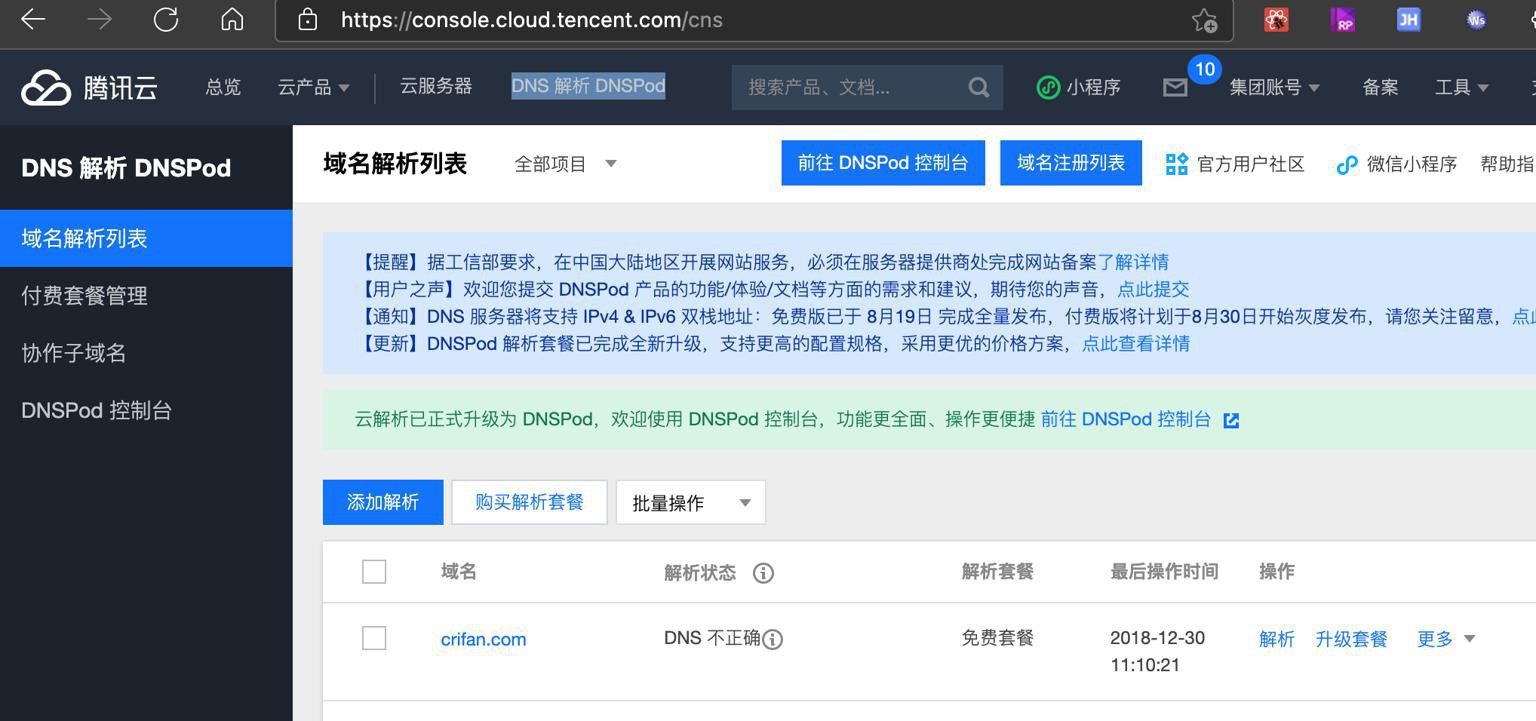Go back using the browser back arrow
The width and height of the screenshot is (1536, 721).
[33, 19]
